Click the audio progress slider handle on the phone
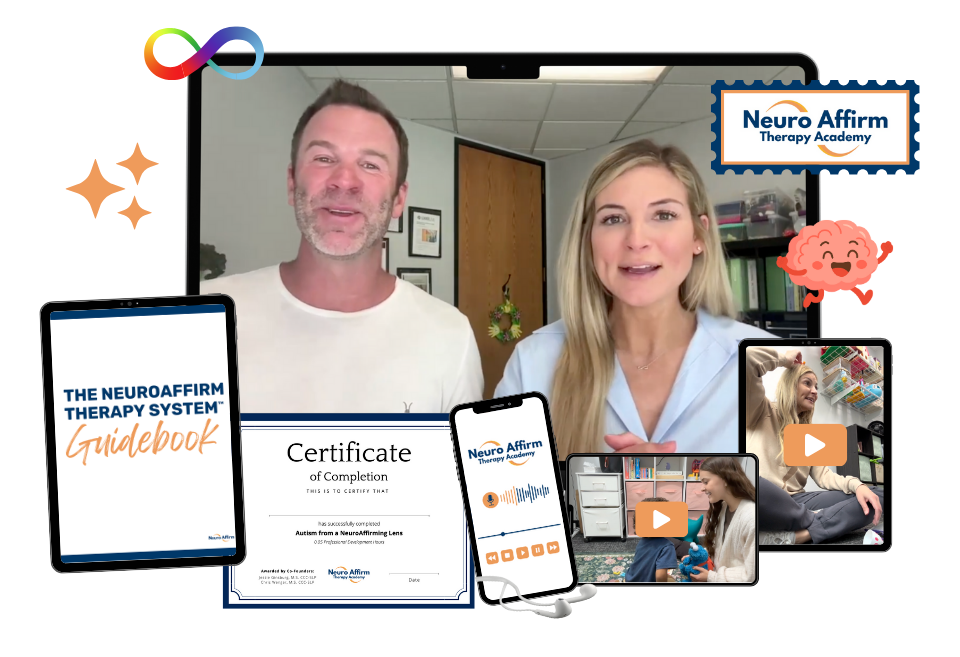The width and height of the screenshot is (960, 657). point(503,534)
